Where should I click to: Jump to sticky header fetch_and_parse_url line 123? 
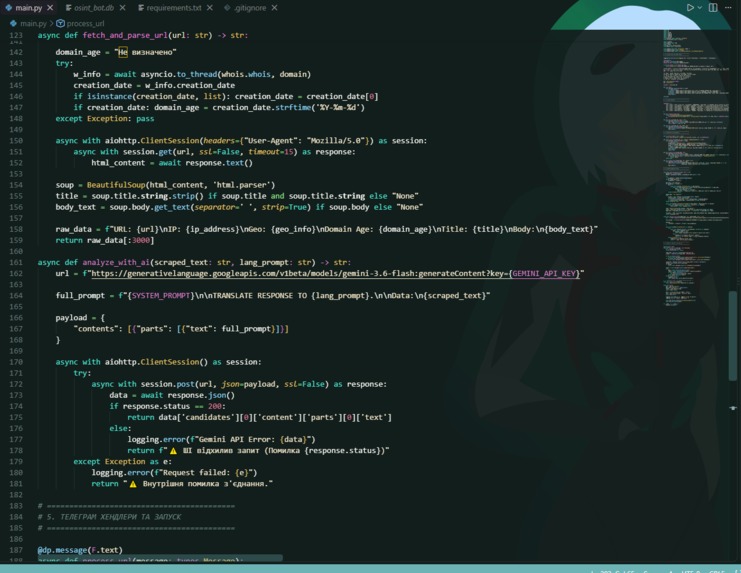tap(143, 35)
